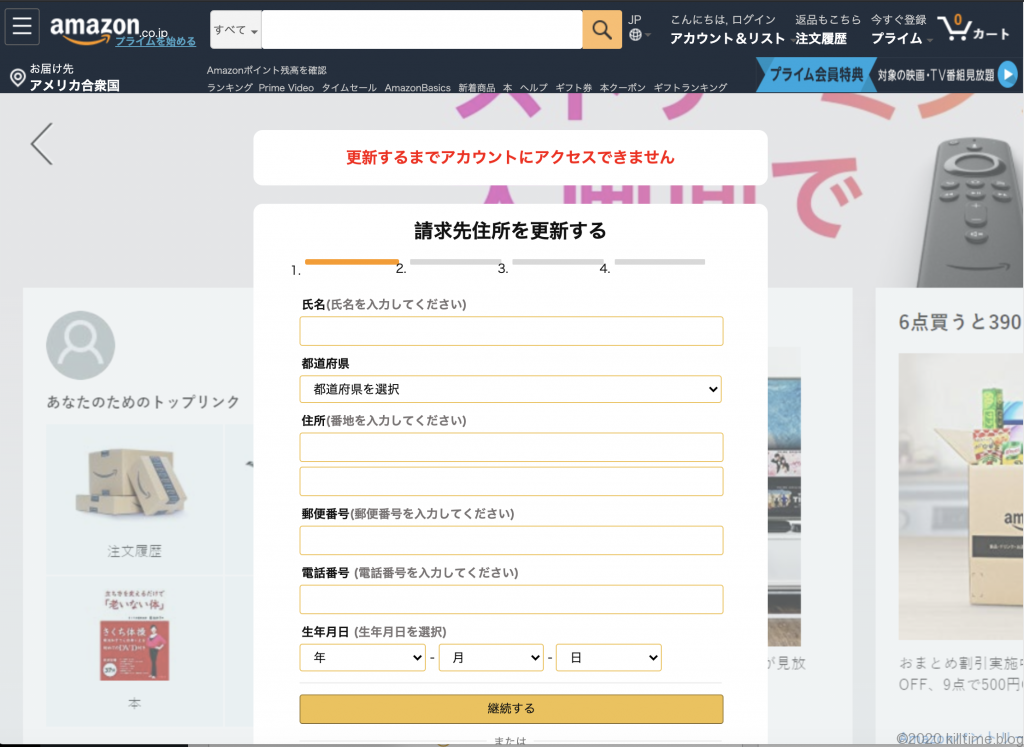Click the 氏名 name input field
This screenshot has width=1024, height=747.
click(x=510, y=331)
